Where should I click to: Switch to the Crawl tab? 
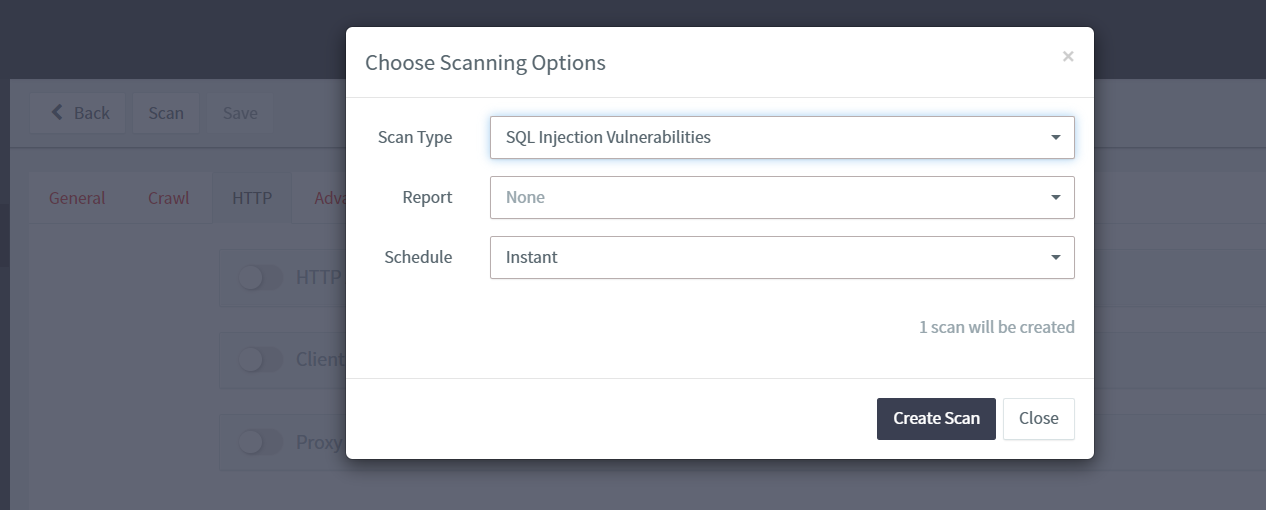[x=168, y=198]
